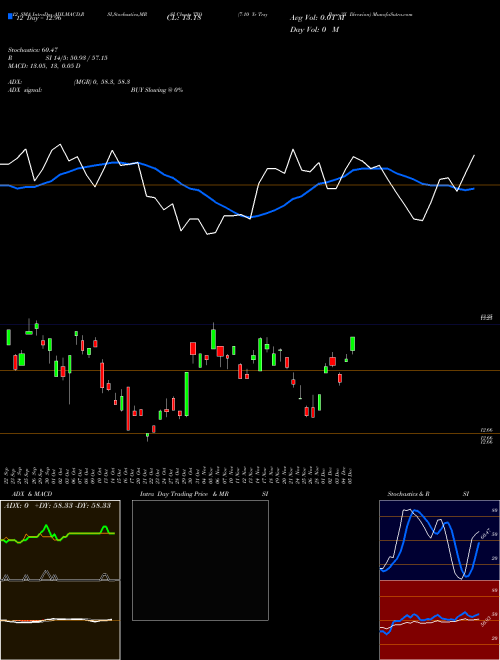Select the MACD: 13.05, 13, 0.05 D line
This screenshot has height=660, width=500.
click(44, 66)
